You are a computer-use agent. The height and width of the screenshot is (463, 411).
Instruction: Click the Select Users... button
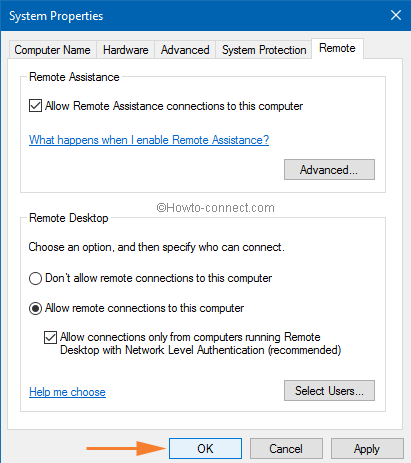pos(329,391)
